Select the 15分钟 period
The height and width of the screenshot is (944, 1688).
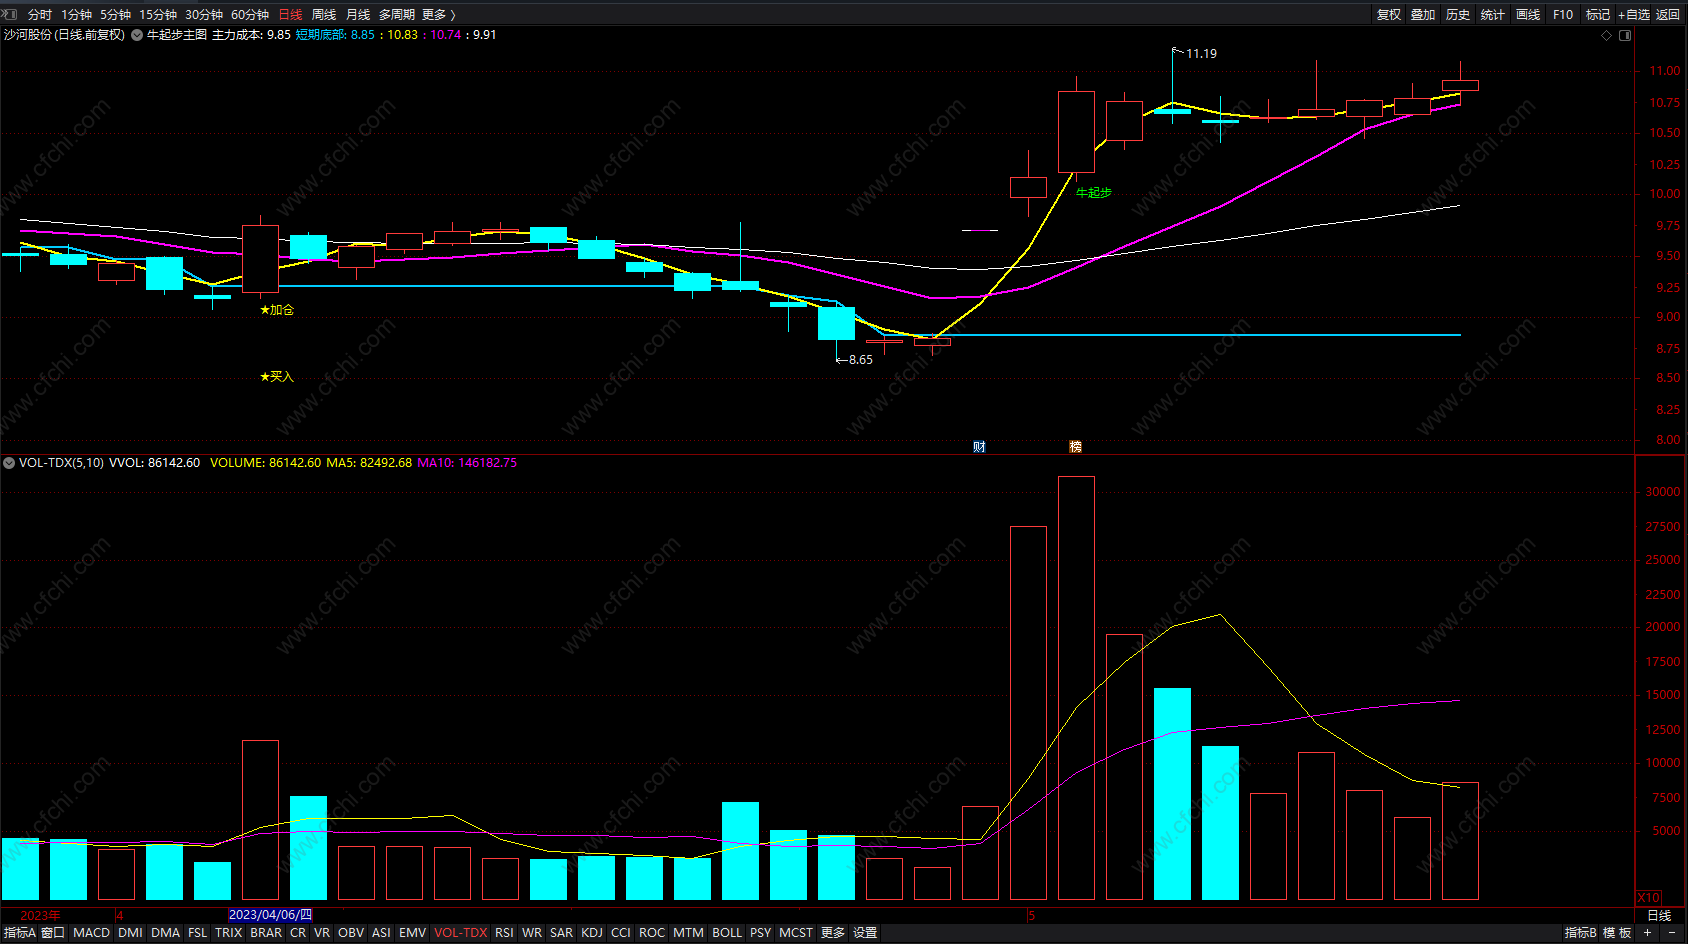158,15
